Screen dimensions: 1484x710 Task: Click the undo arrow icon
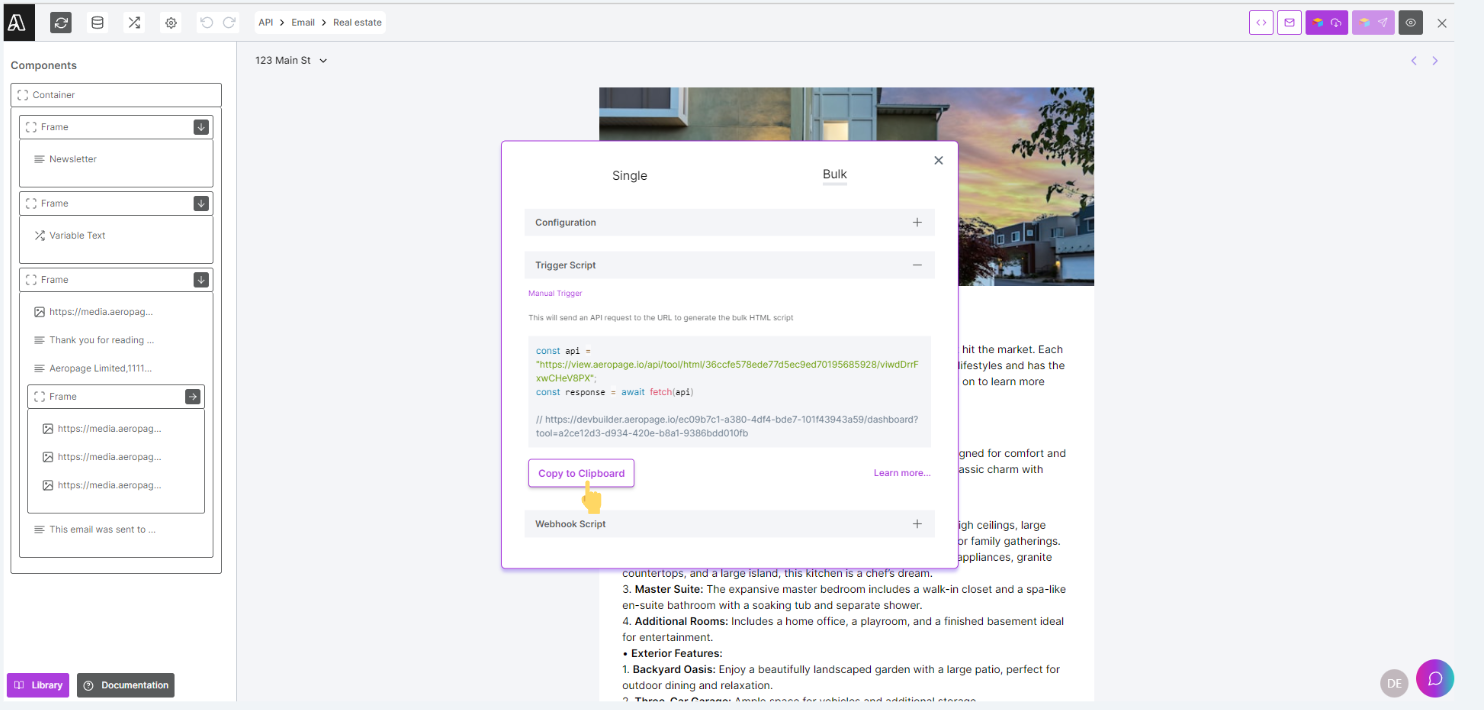click(x=207, y=22)
